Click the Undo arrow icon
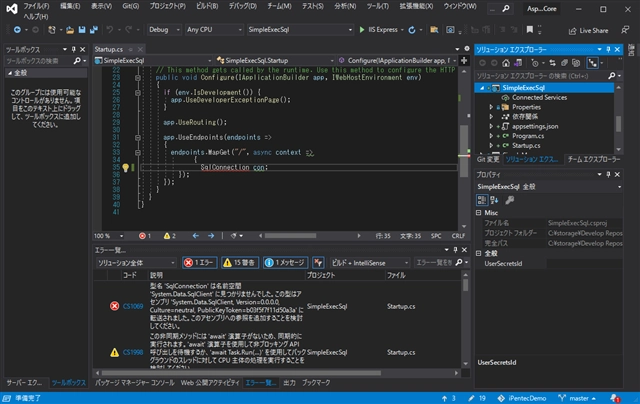This screenshot has height=404, width=640. (x=109, y=30)
